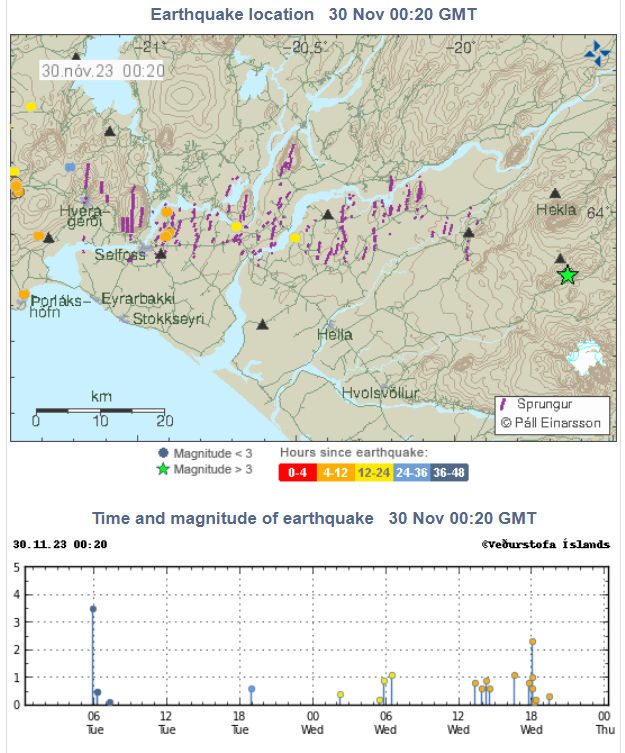
Task: Click the Selfoss town label on the map
Action: [x=119, y=254]
